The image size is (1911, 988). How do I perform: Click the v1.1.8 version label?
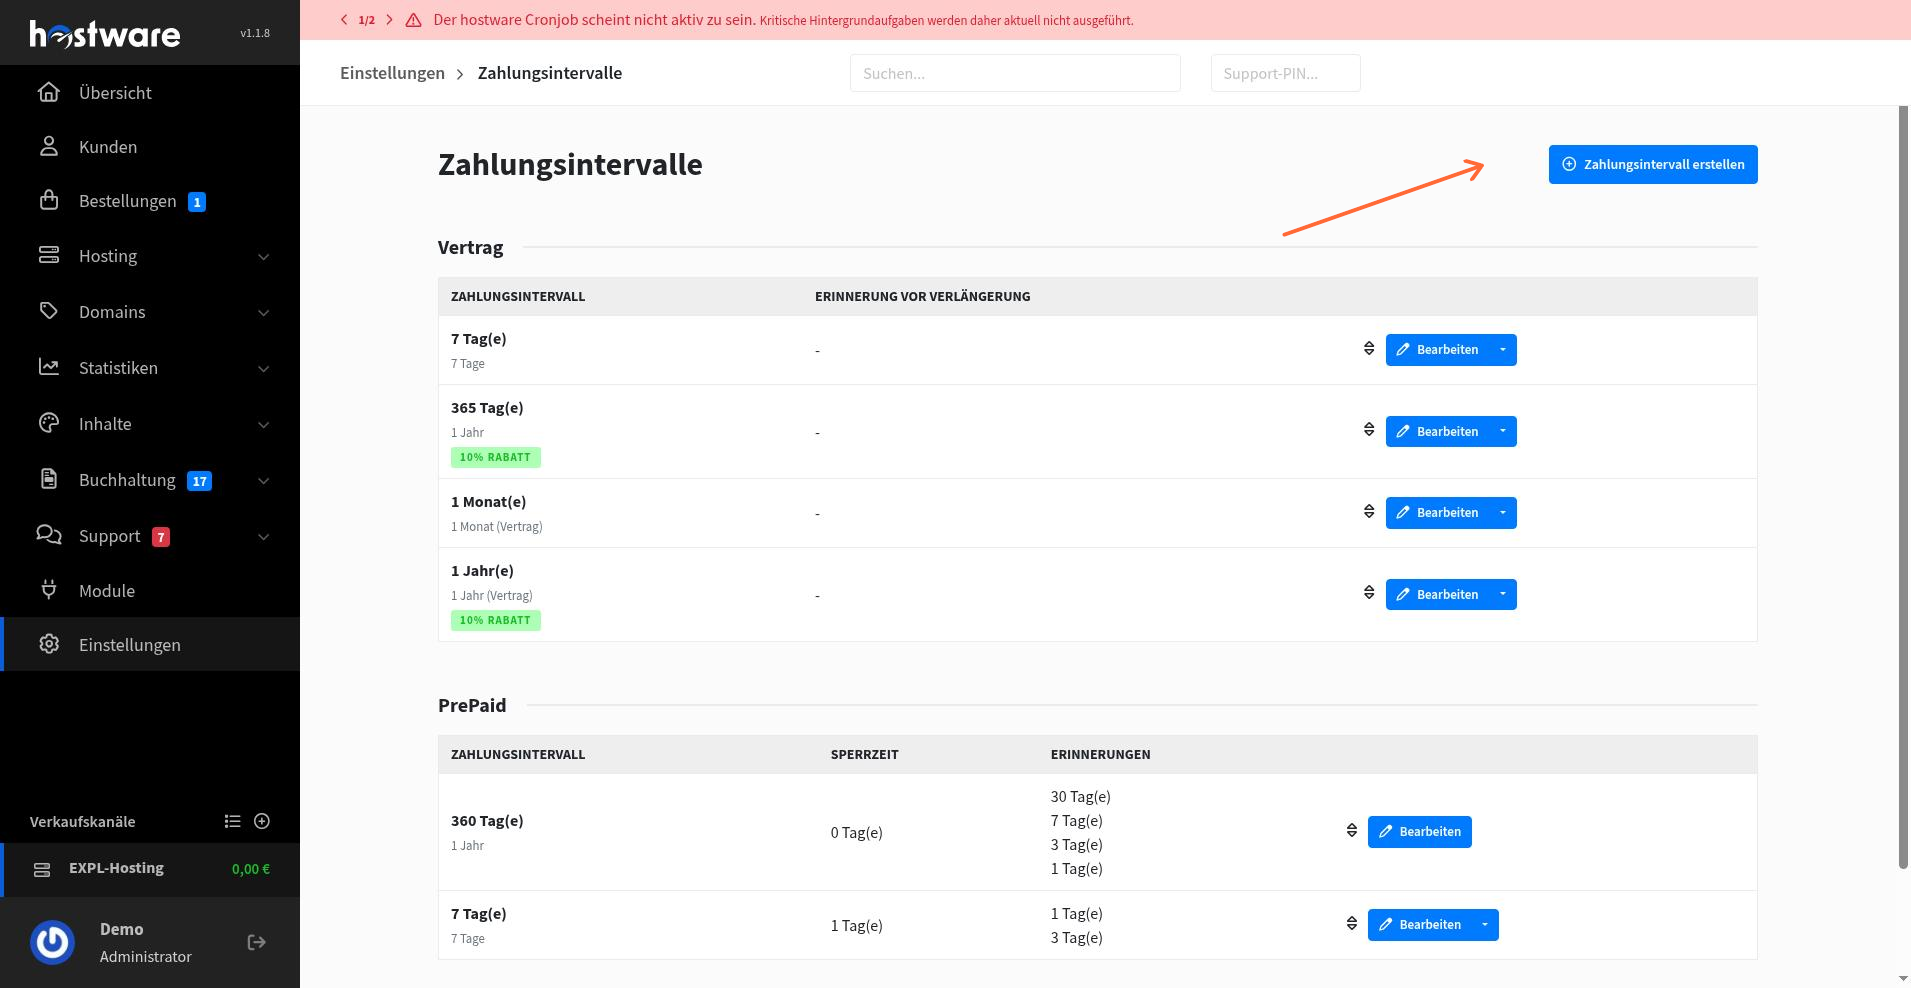[255, 33]
